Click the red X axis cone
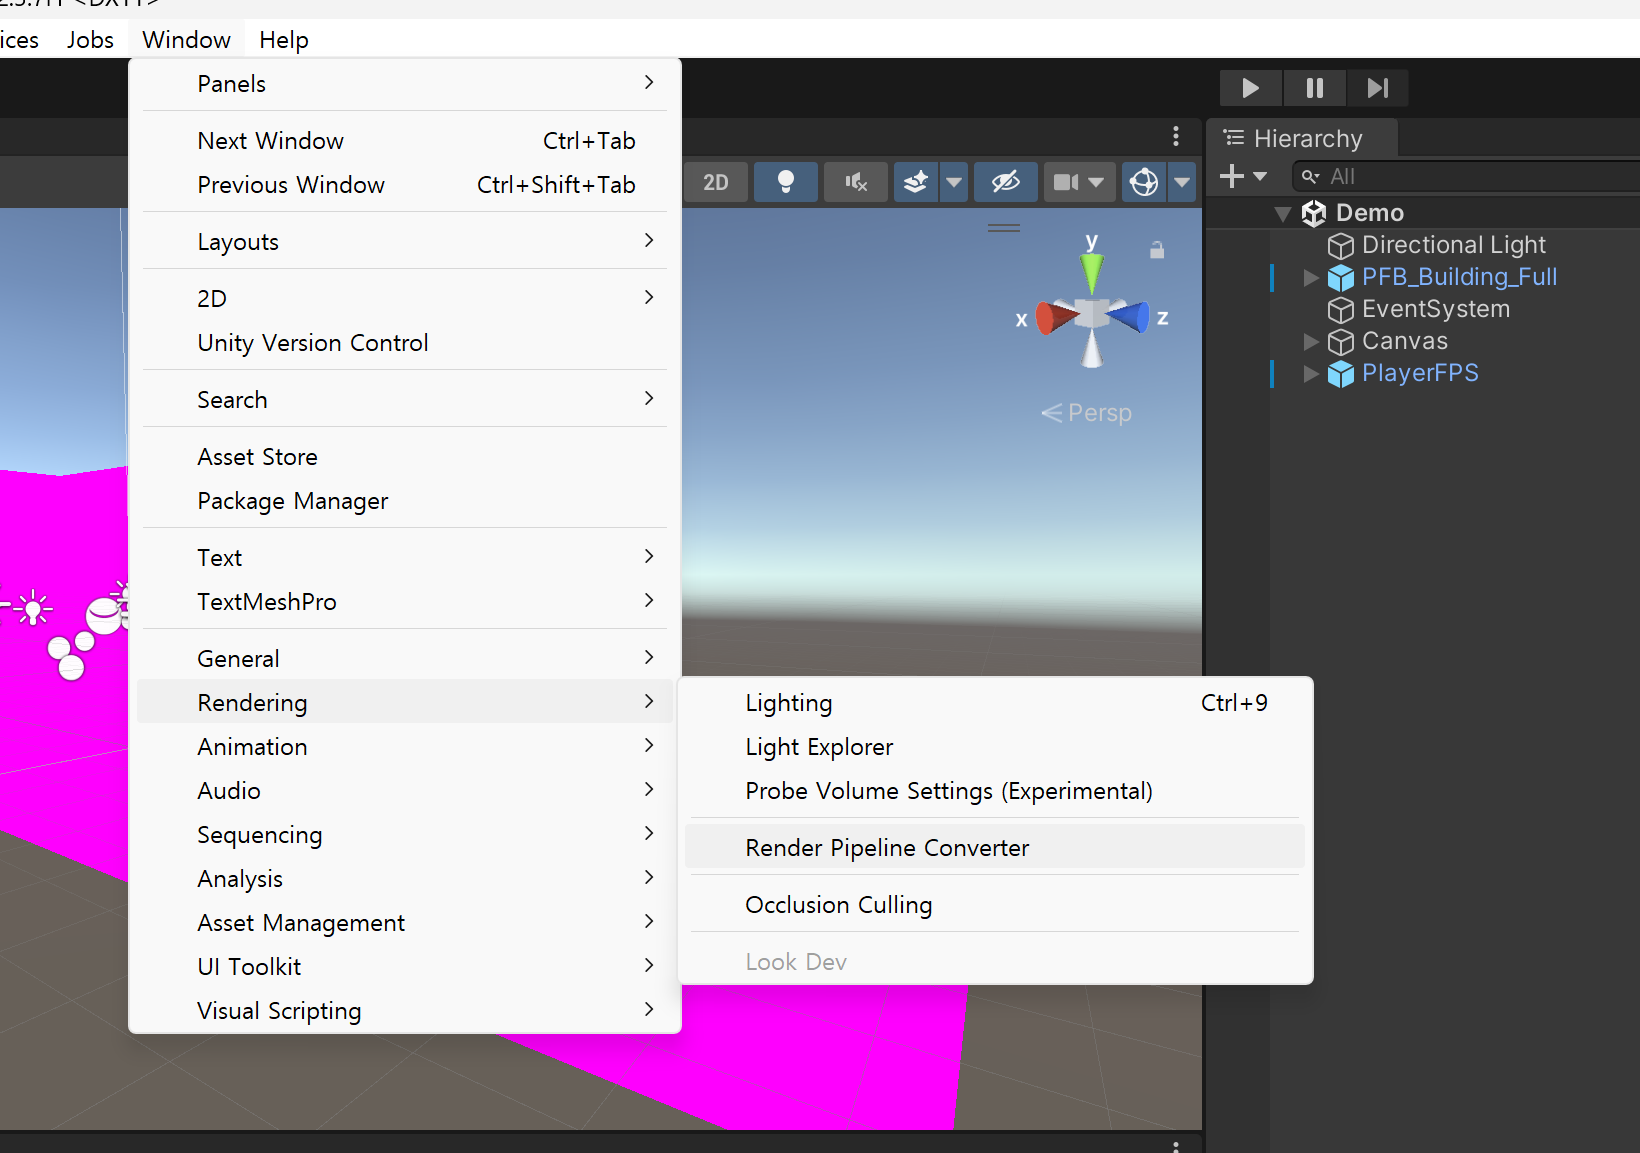 1057,318
